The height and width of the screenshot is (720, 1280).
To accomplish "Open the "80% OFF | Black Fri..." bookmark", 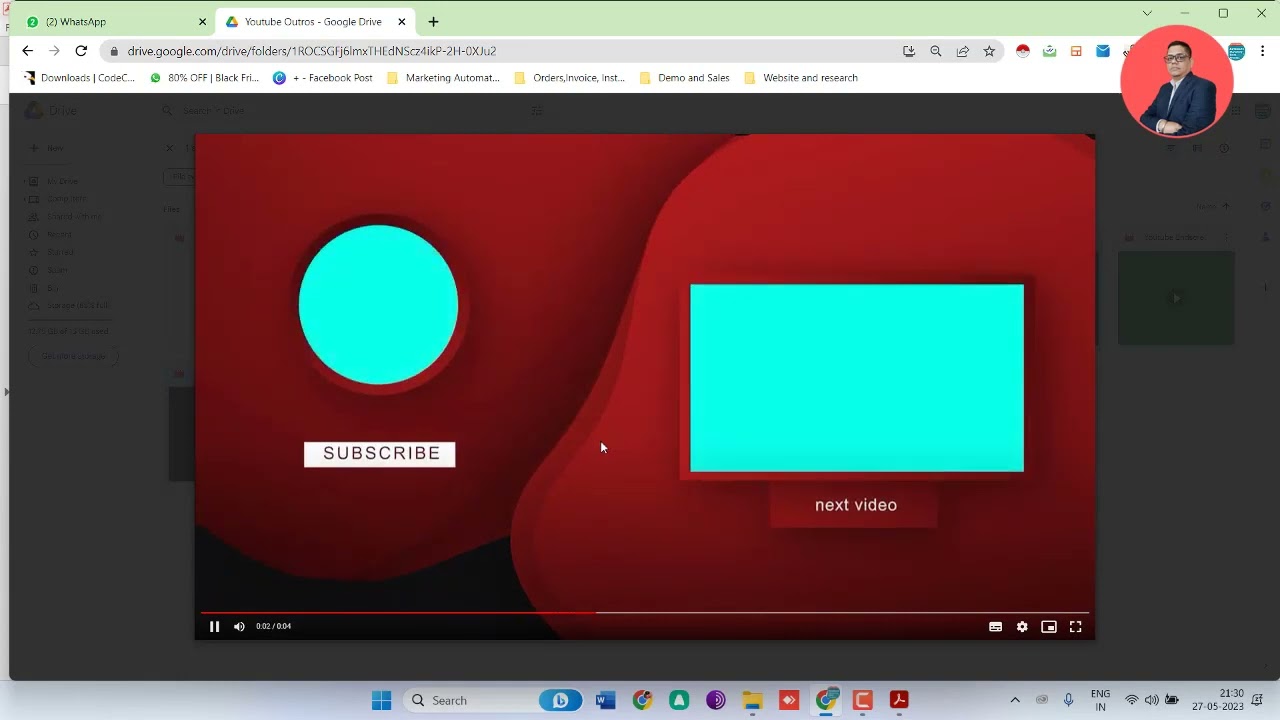I will 204,77.
